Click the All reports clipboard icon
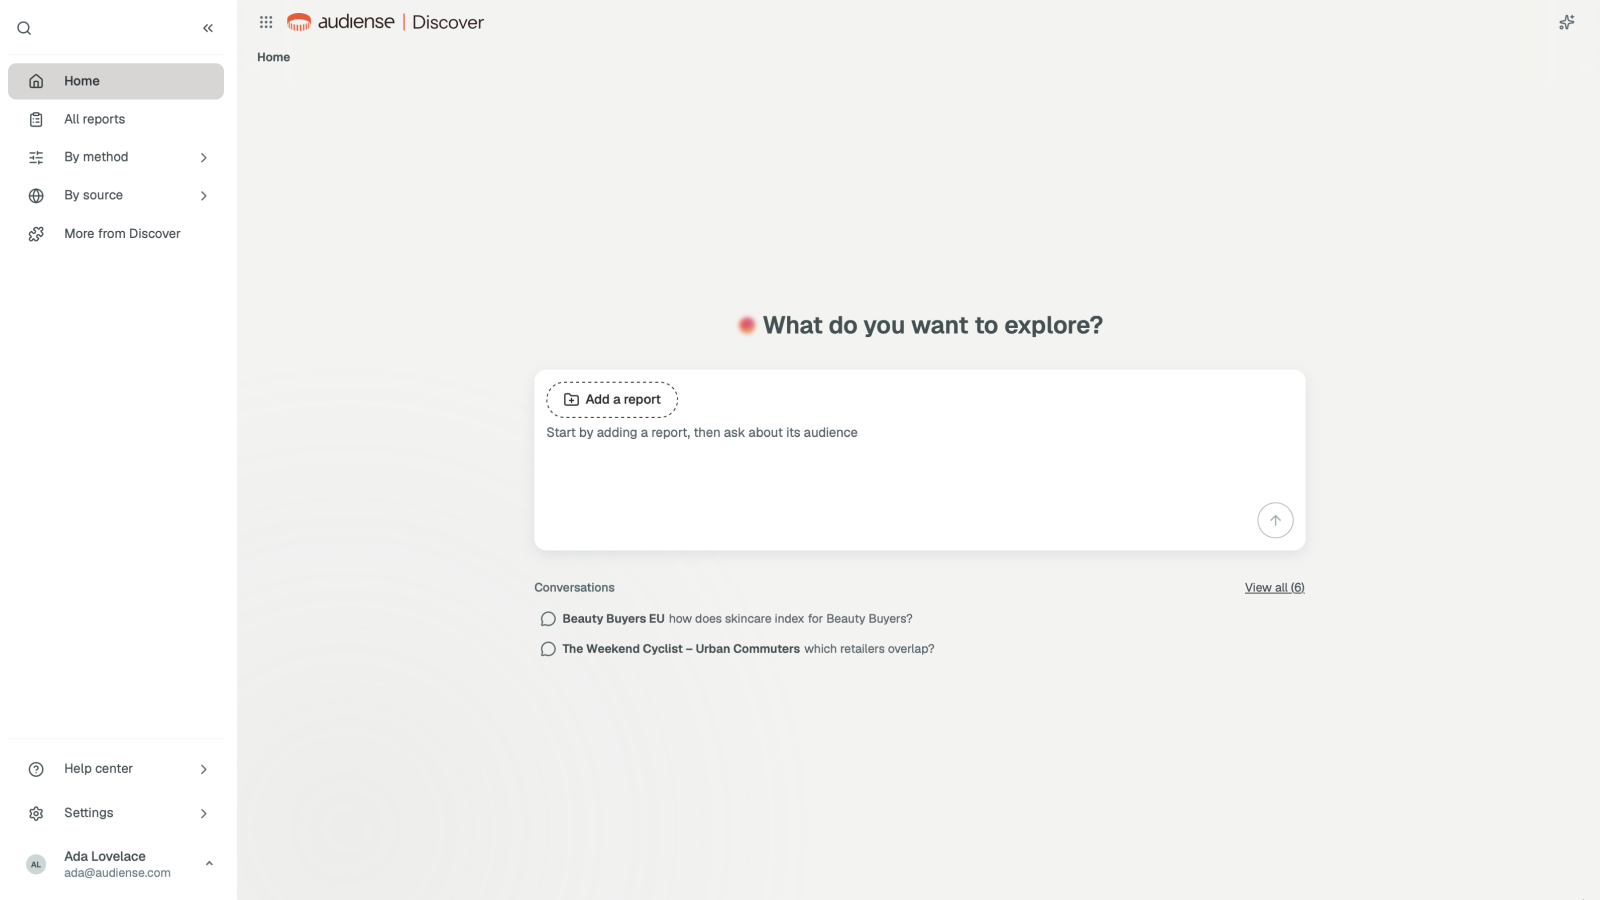 (36, 119)
